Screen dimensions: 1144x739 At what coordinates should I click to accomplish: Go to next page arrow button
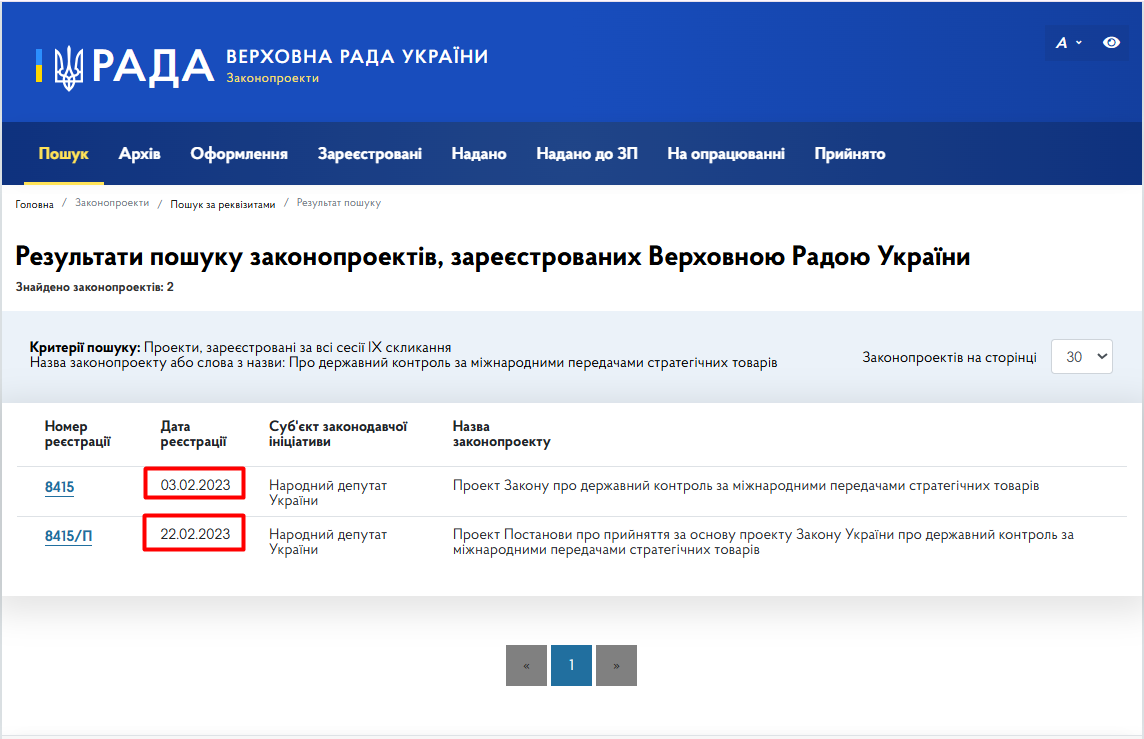tap(617, 665)
